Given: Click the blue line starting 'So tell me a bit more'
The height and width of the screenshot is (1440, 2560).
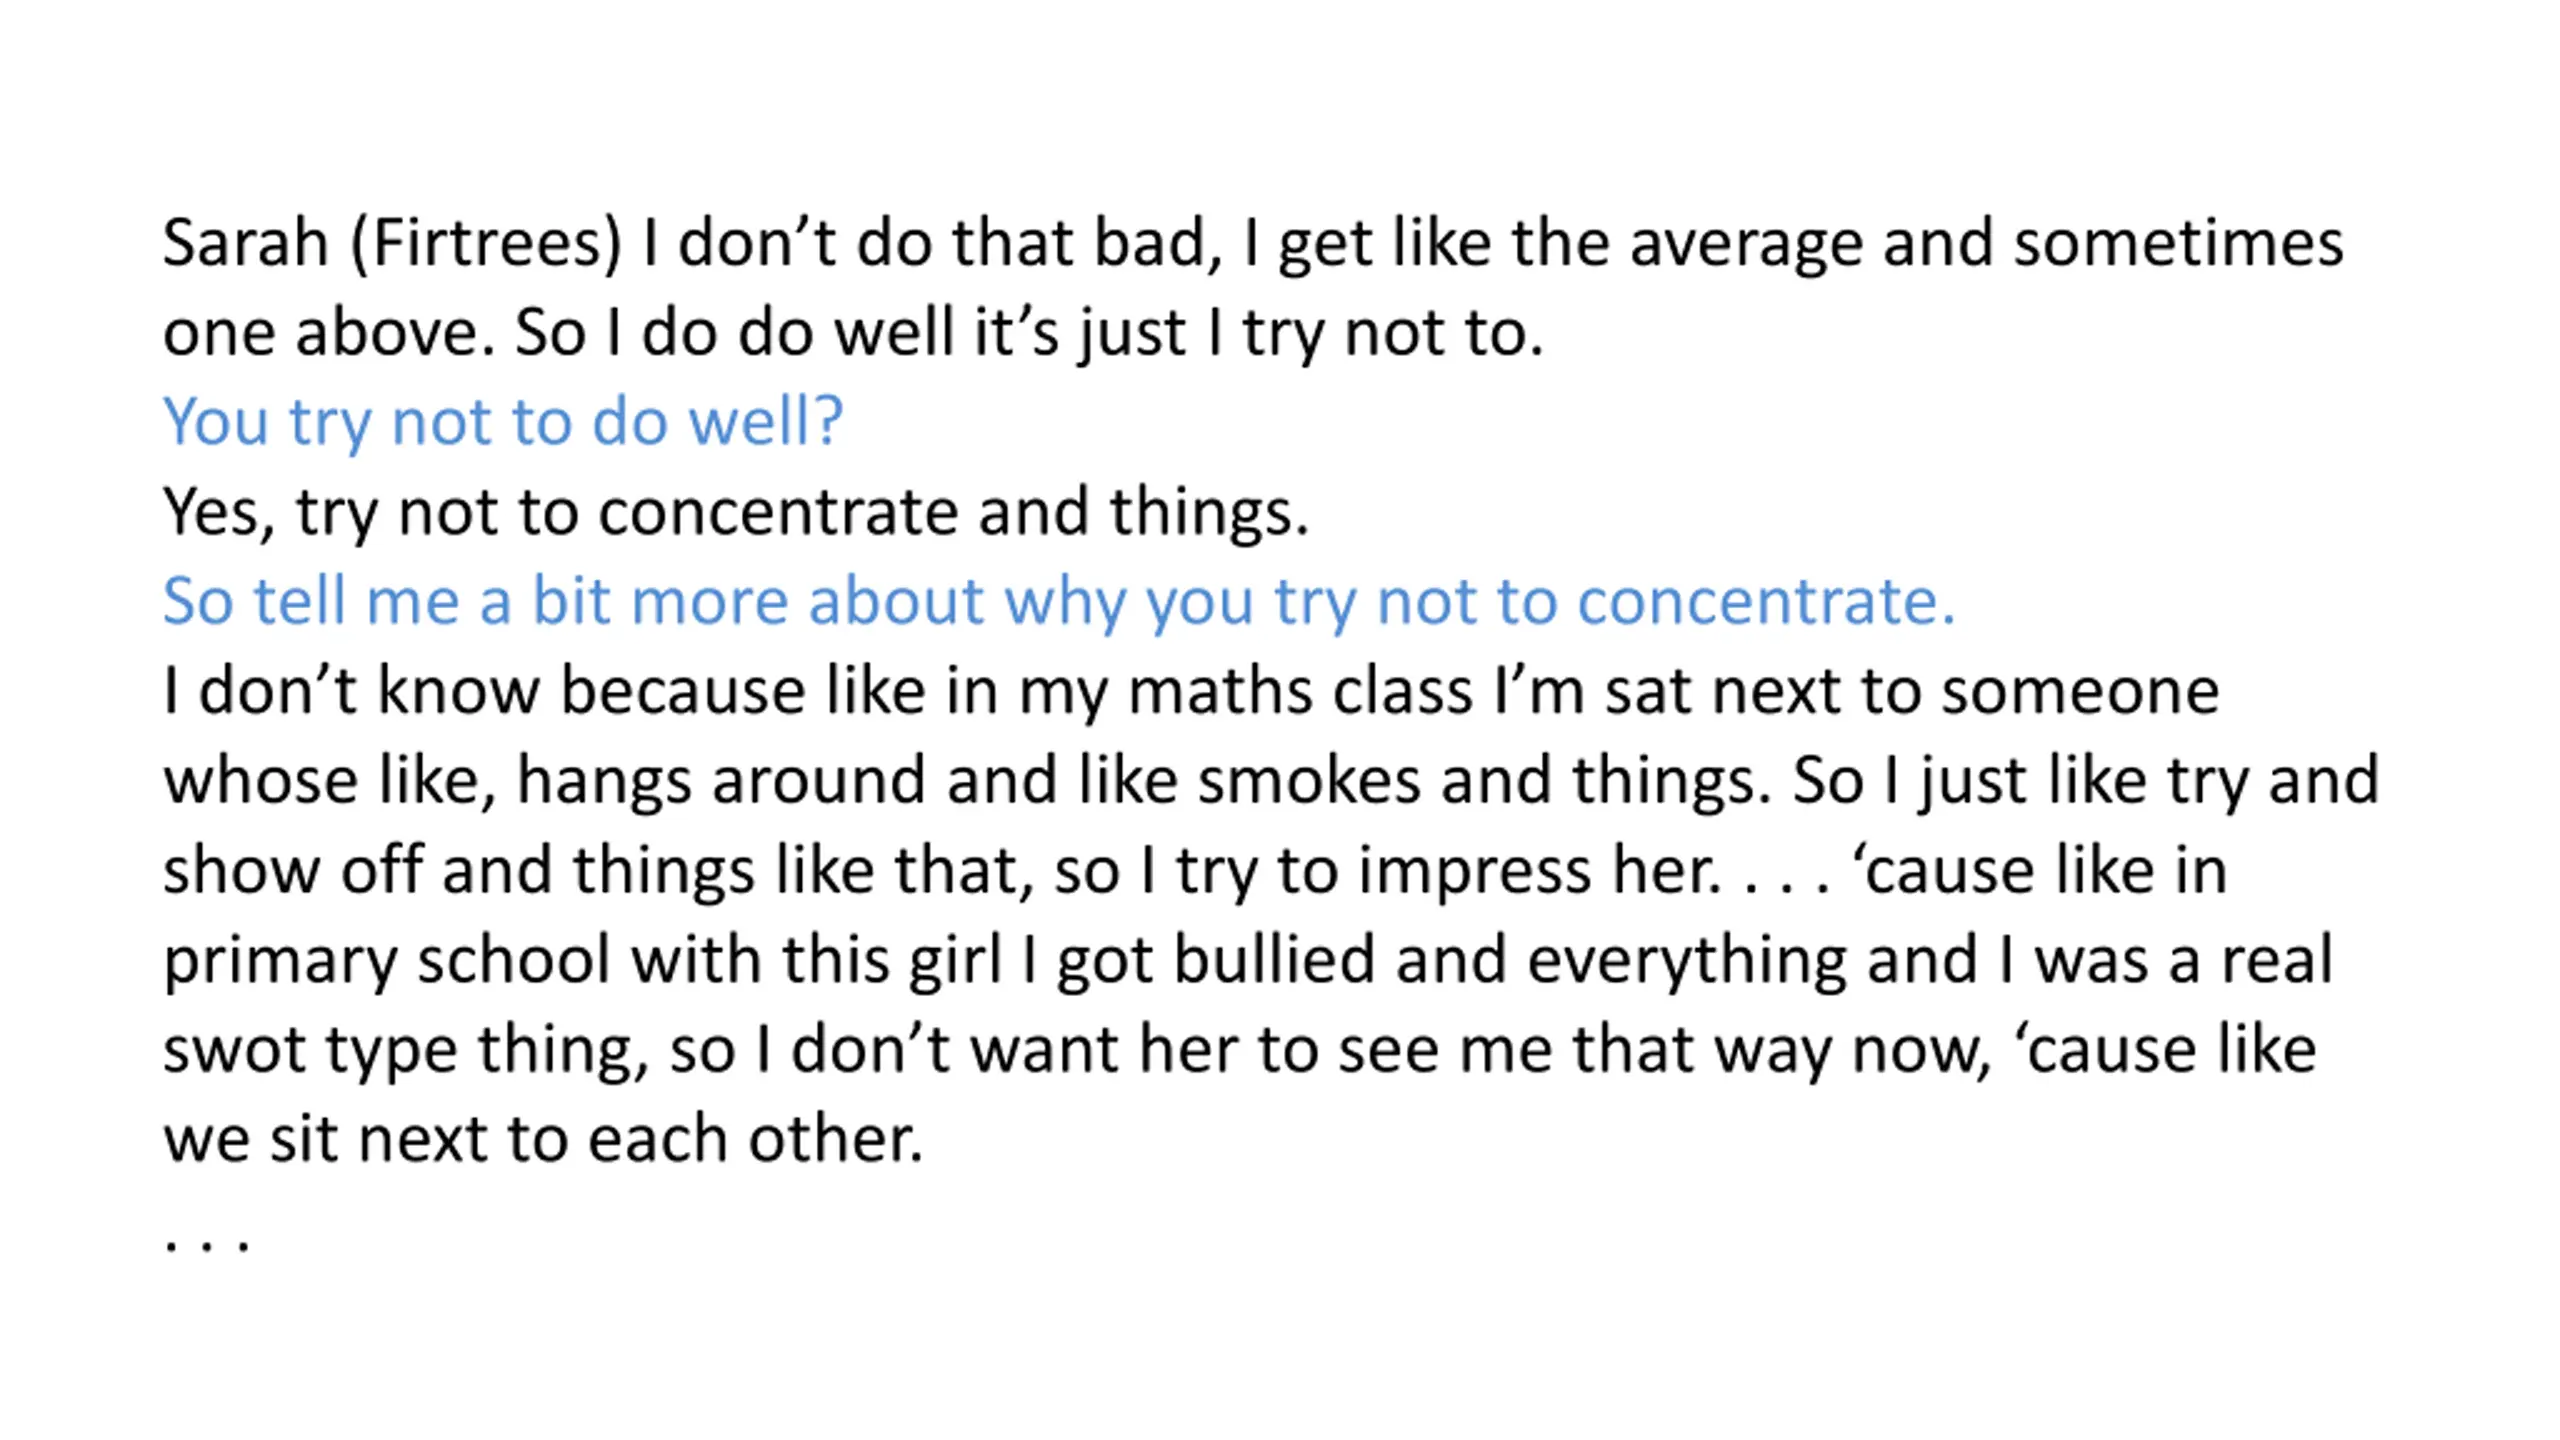Looking at the screenshot, I should (x=1058, y=601).
